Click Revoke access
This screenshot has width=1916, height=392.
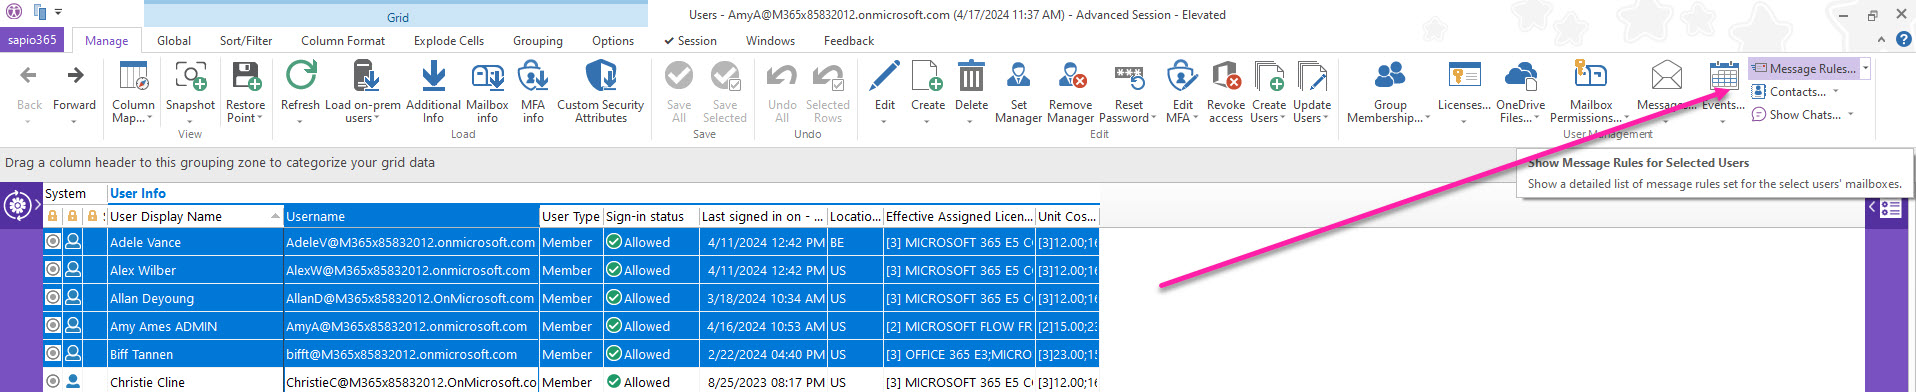coord(1225,91)
